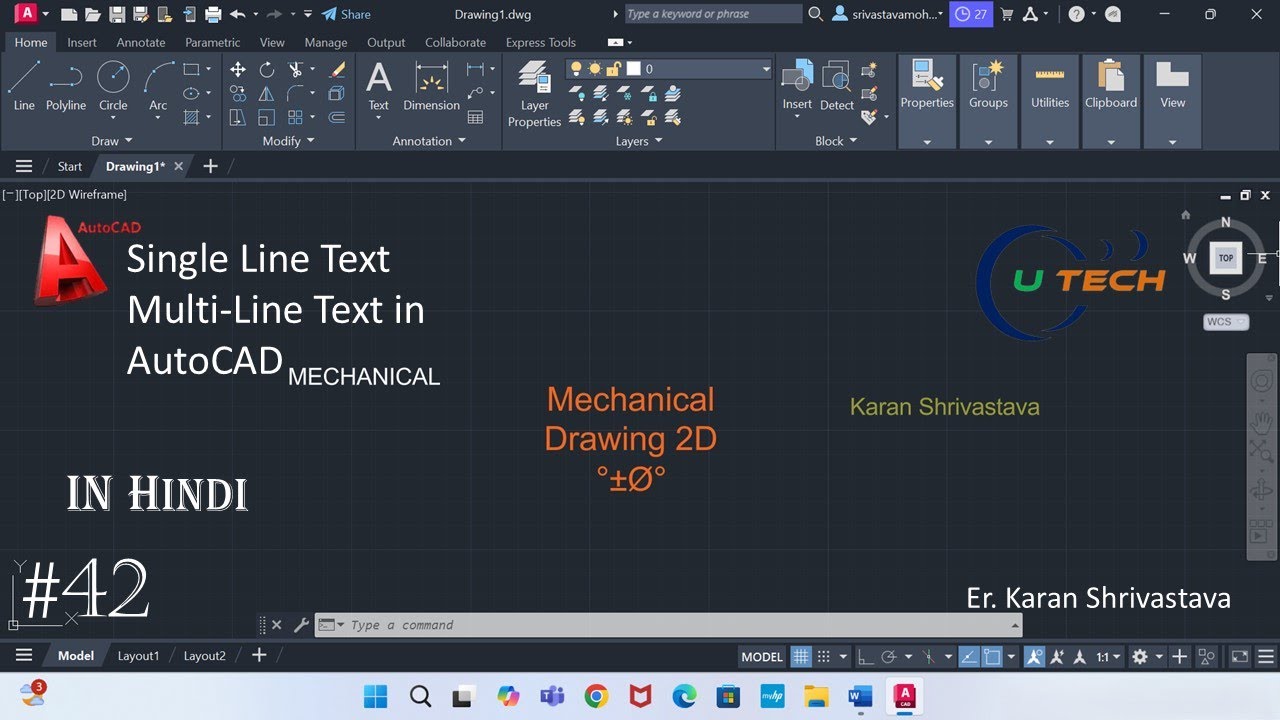Toggle Ortho mode in status bar

(x=865, y=657)
